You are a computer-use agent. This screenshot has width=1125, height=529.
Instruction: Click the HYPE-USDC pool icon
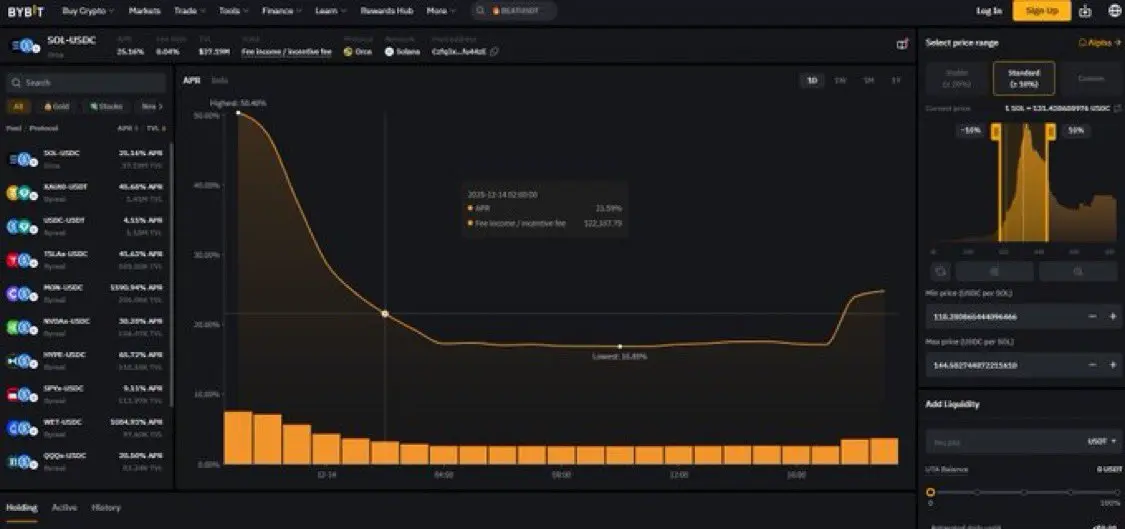pyautogui.click(x=22, y=360)
